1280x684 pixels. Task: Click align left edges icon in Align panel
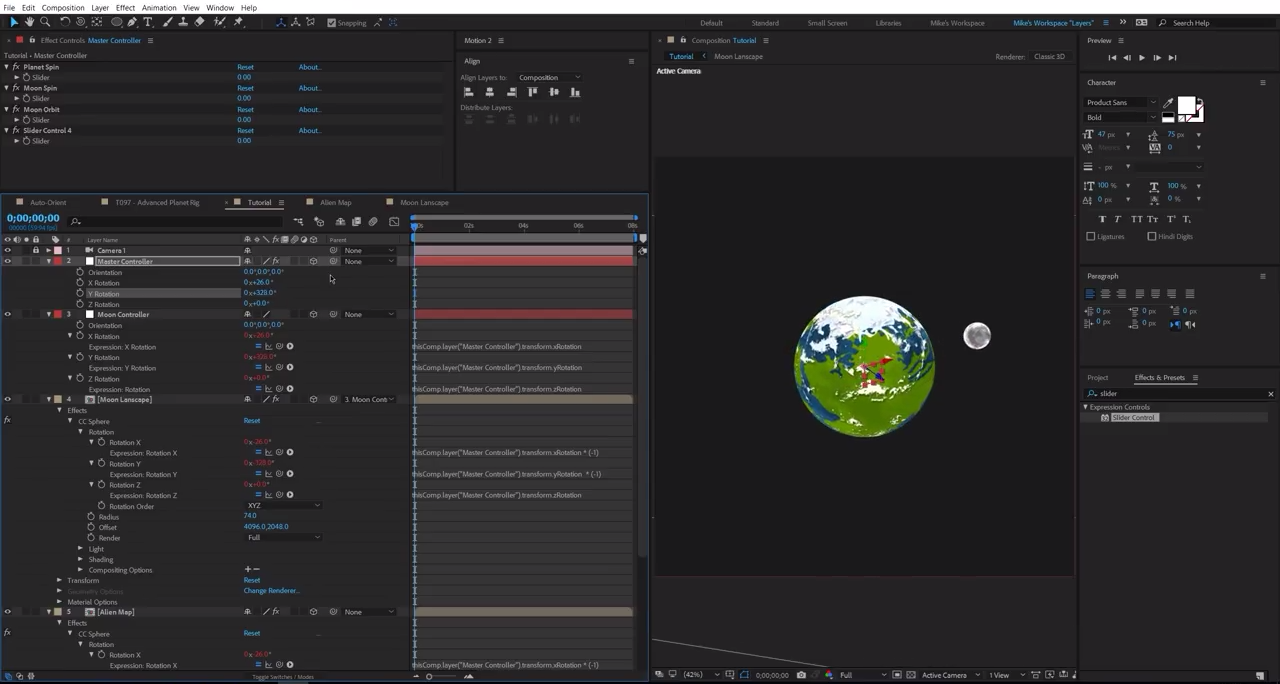pos(468,92)
